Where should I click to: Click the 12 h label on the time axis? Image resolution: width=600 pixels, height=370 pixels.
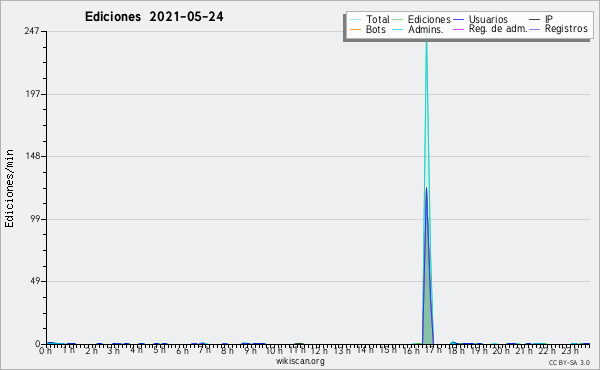pos(318,351)
